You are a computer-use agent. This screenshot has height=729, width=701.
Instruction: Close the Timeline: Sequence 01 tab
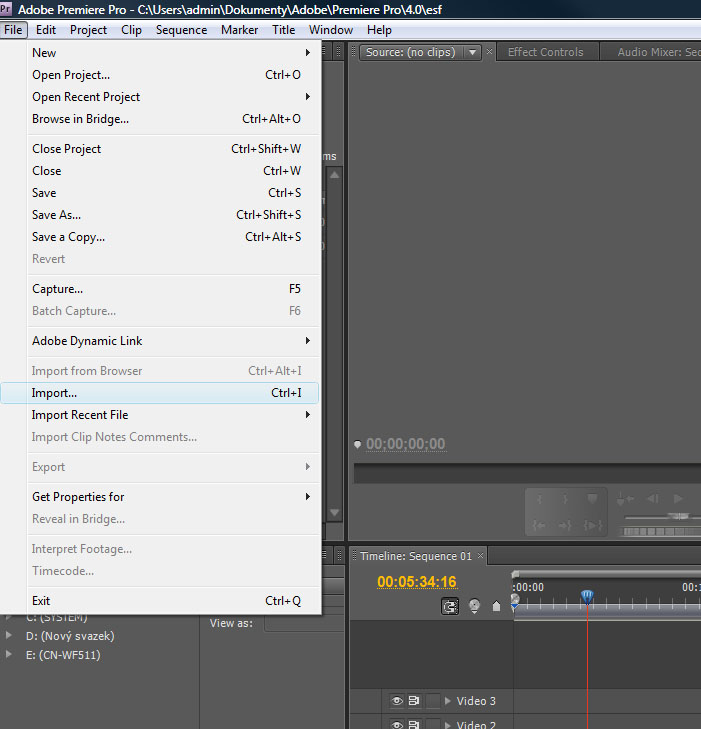click(x=481, y=555)
